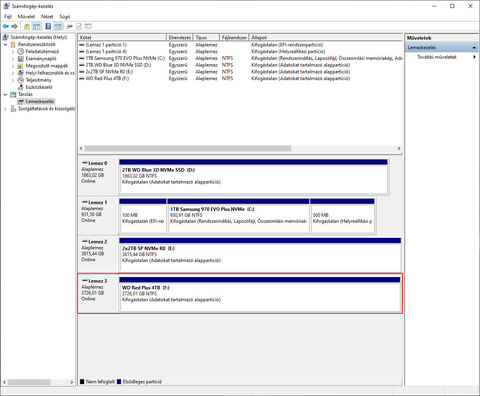Open Eseménynapló icon in tree
Image resolution: width=480 pixels, height=396 pixels.
pyautogui.click(x=21, y=59)
